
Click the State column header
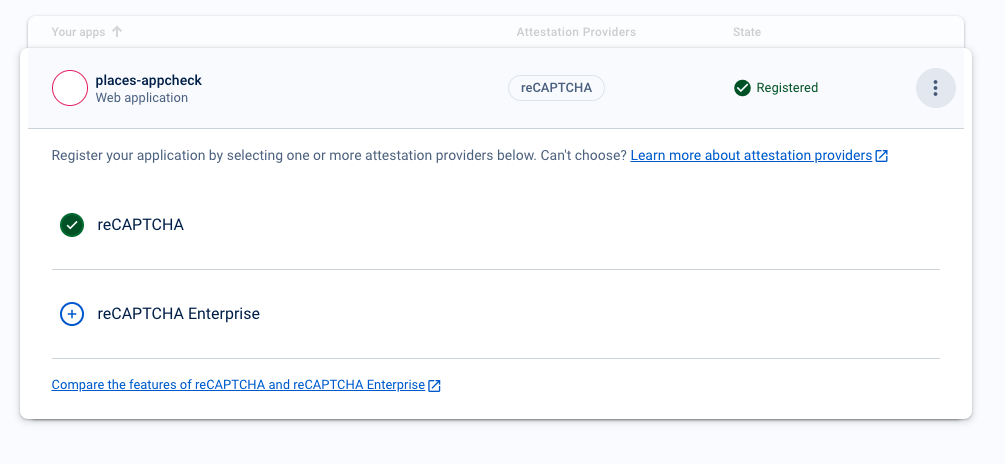click(746, 32)
